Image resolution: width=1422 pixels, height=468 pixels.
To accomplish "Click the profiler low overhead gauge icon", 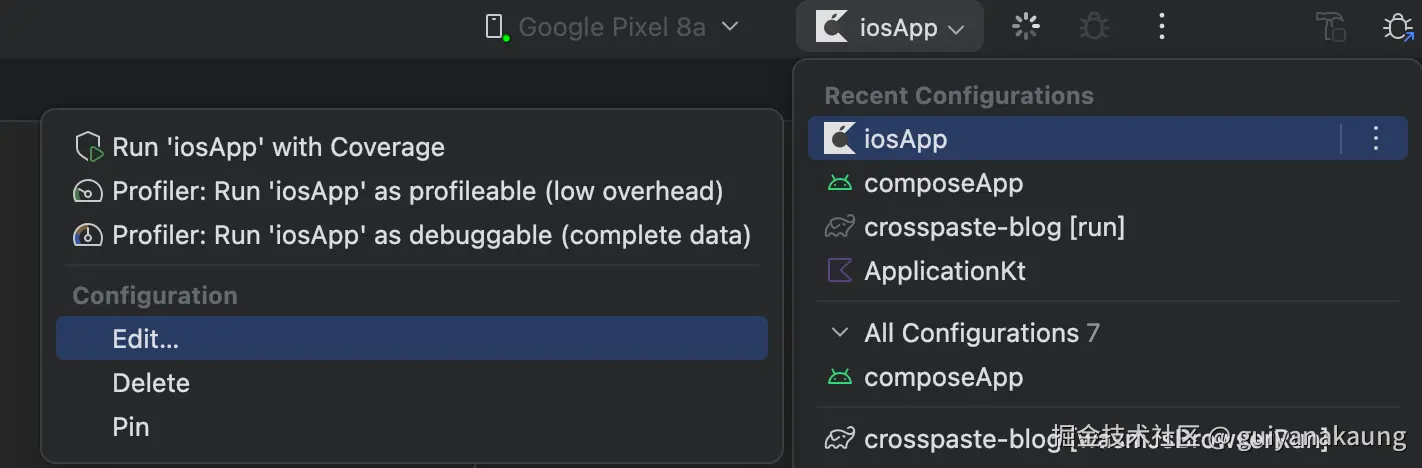I will (x=89, y=191).
